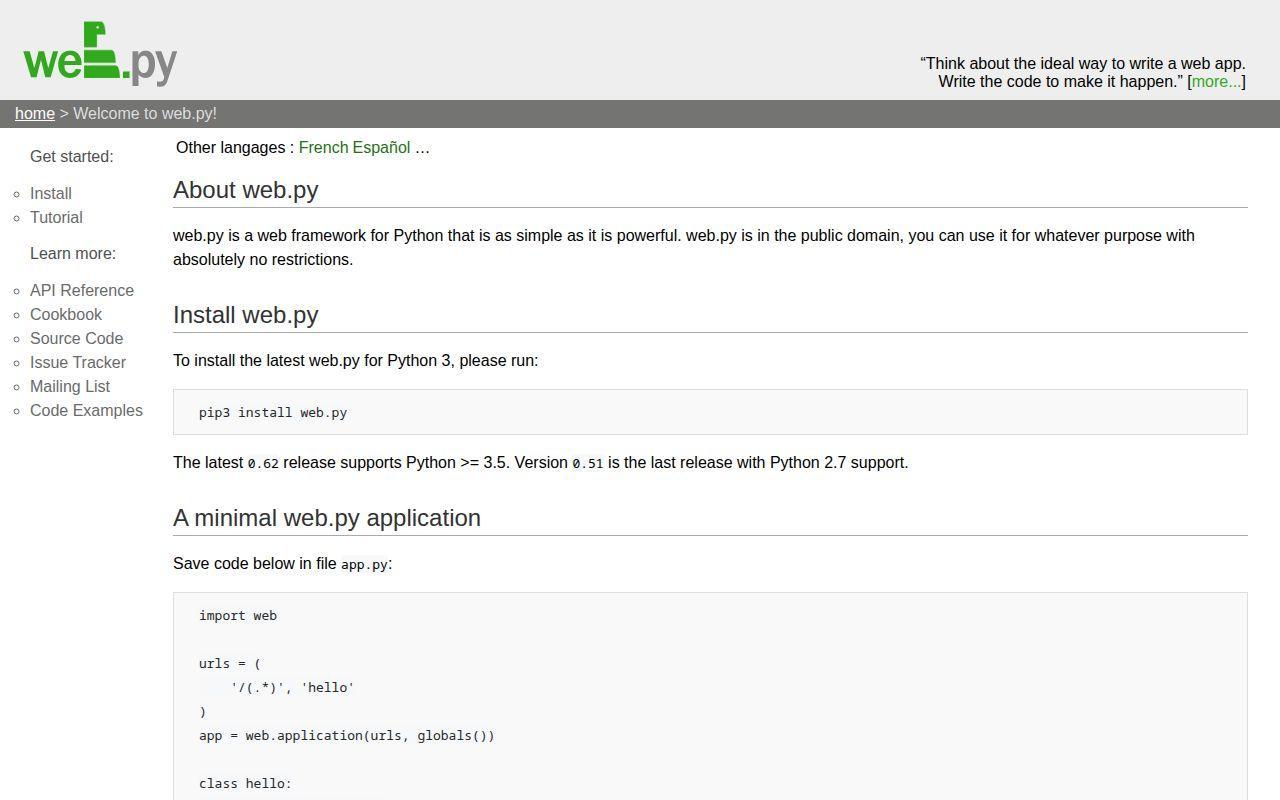The image size is (1280, 800).
Task: Open the Cookbook page
Action: pos(66,315)
